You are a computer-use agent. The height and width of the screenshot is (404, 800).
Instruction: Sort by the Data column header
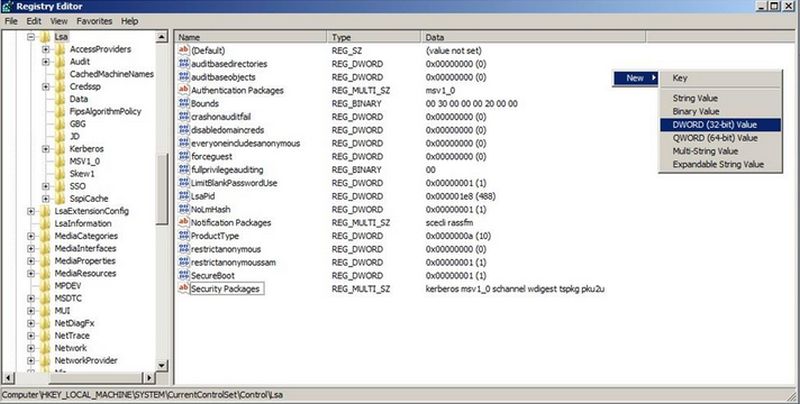(x=534, y=37)
